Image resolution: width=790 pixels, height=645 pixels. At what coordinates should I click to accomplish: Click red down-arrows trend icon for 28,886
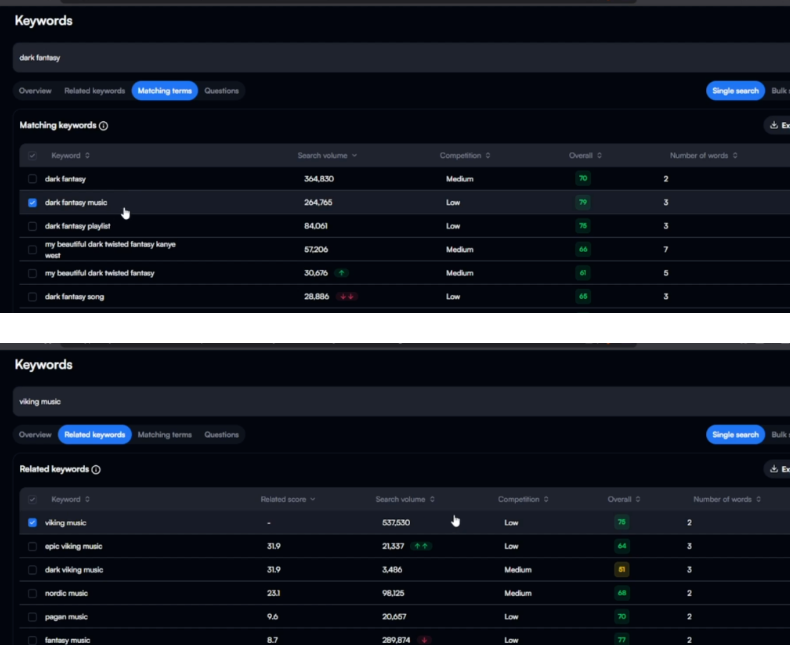pos(347,297)
